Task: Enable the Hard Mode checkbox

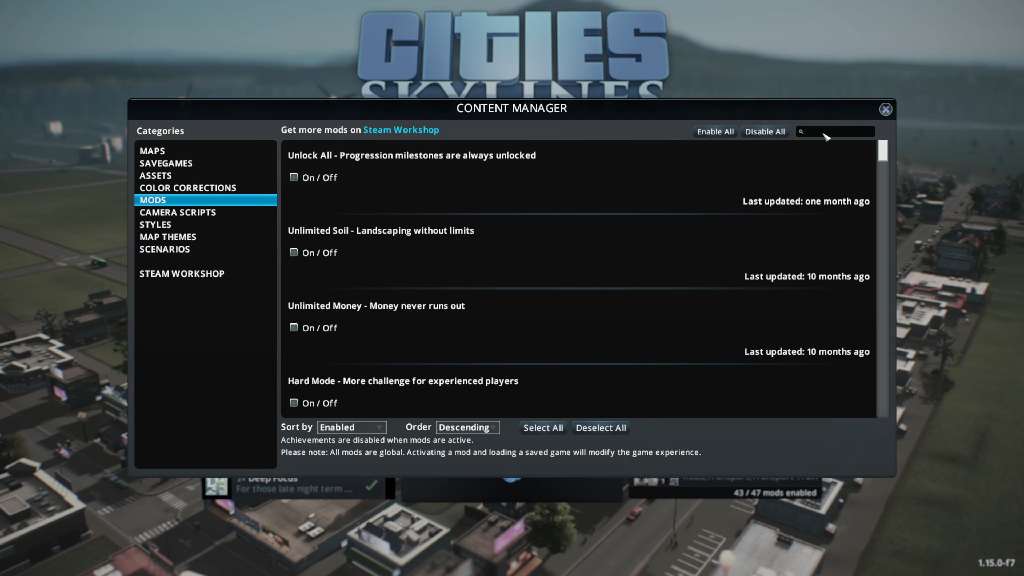Action: tap(294, 402)
